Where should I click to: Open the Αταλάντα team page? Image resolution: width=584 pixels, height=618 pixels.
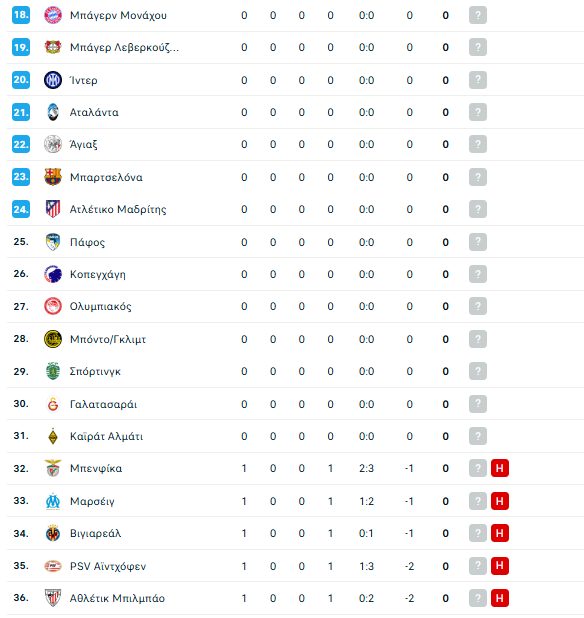pos(94,112)
